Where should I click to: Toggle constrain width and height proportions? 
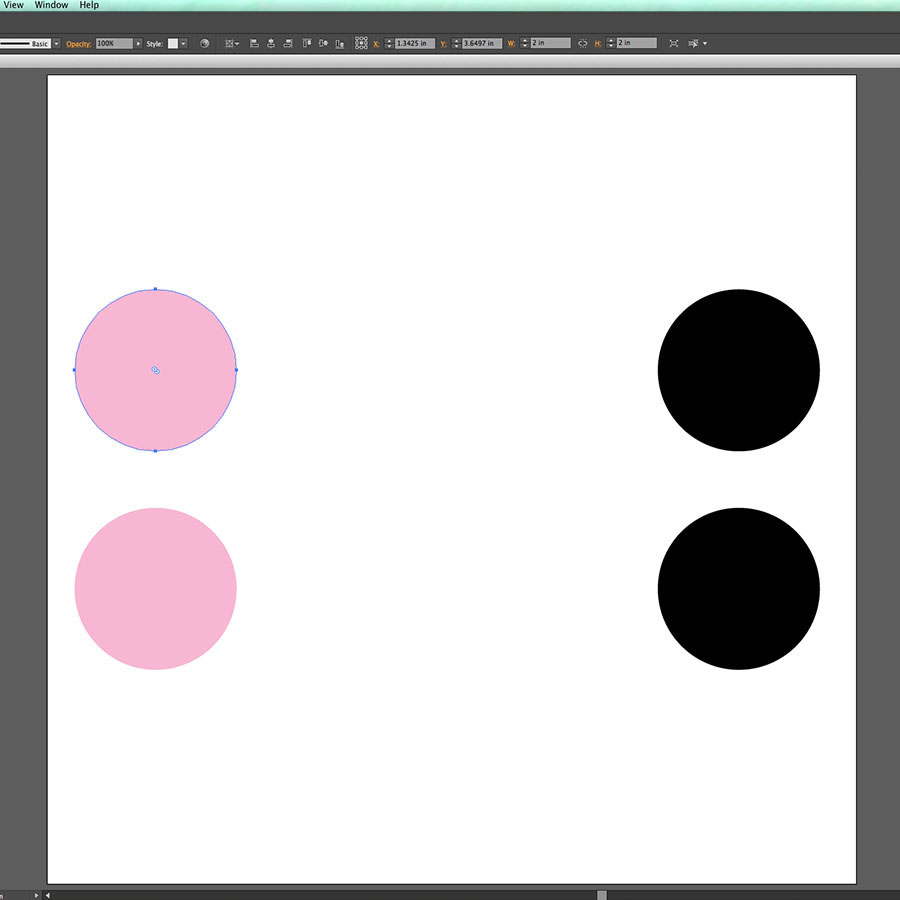583,43
